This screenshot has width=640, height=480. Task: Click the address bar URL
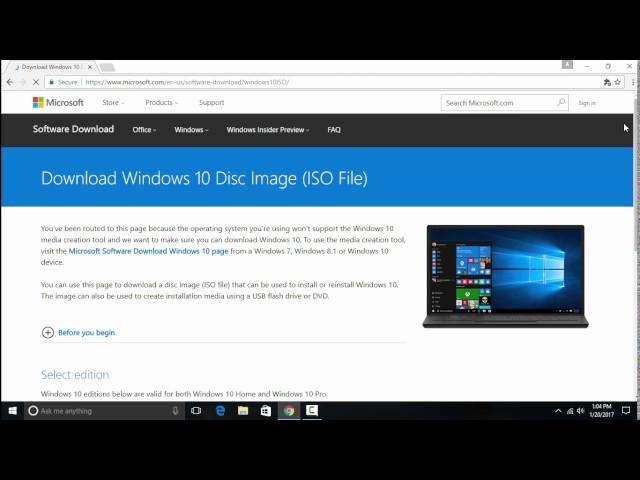(x=187, y=82)
